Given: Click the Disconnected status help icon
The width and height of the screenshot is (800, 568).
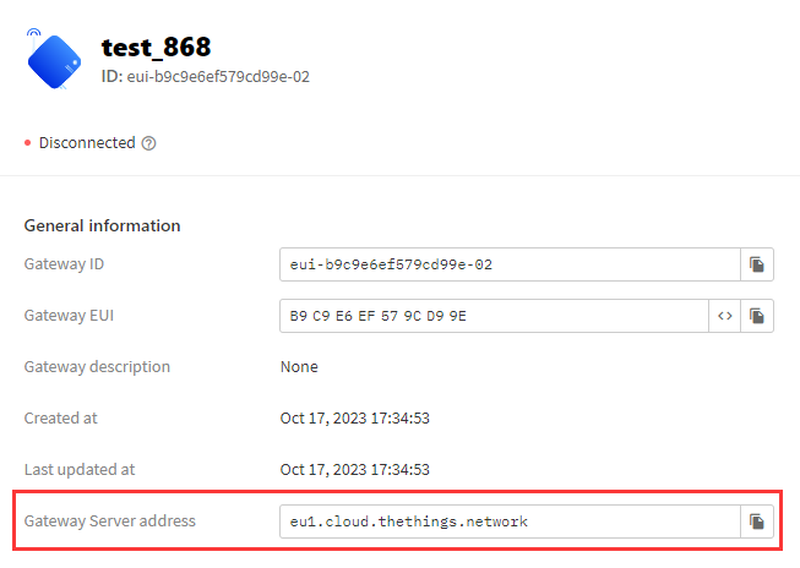Looking at the screenshot, I should 149,143.
